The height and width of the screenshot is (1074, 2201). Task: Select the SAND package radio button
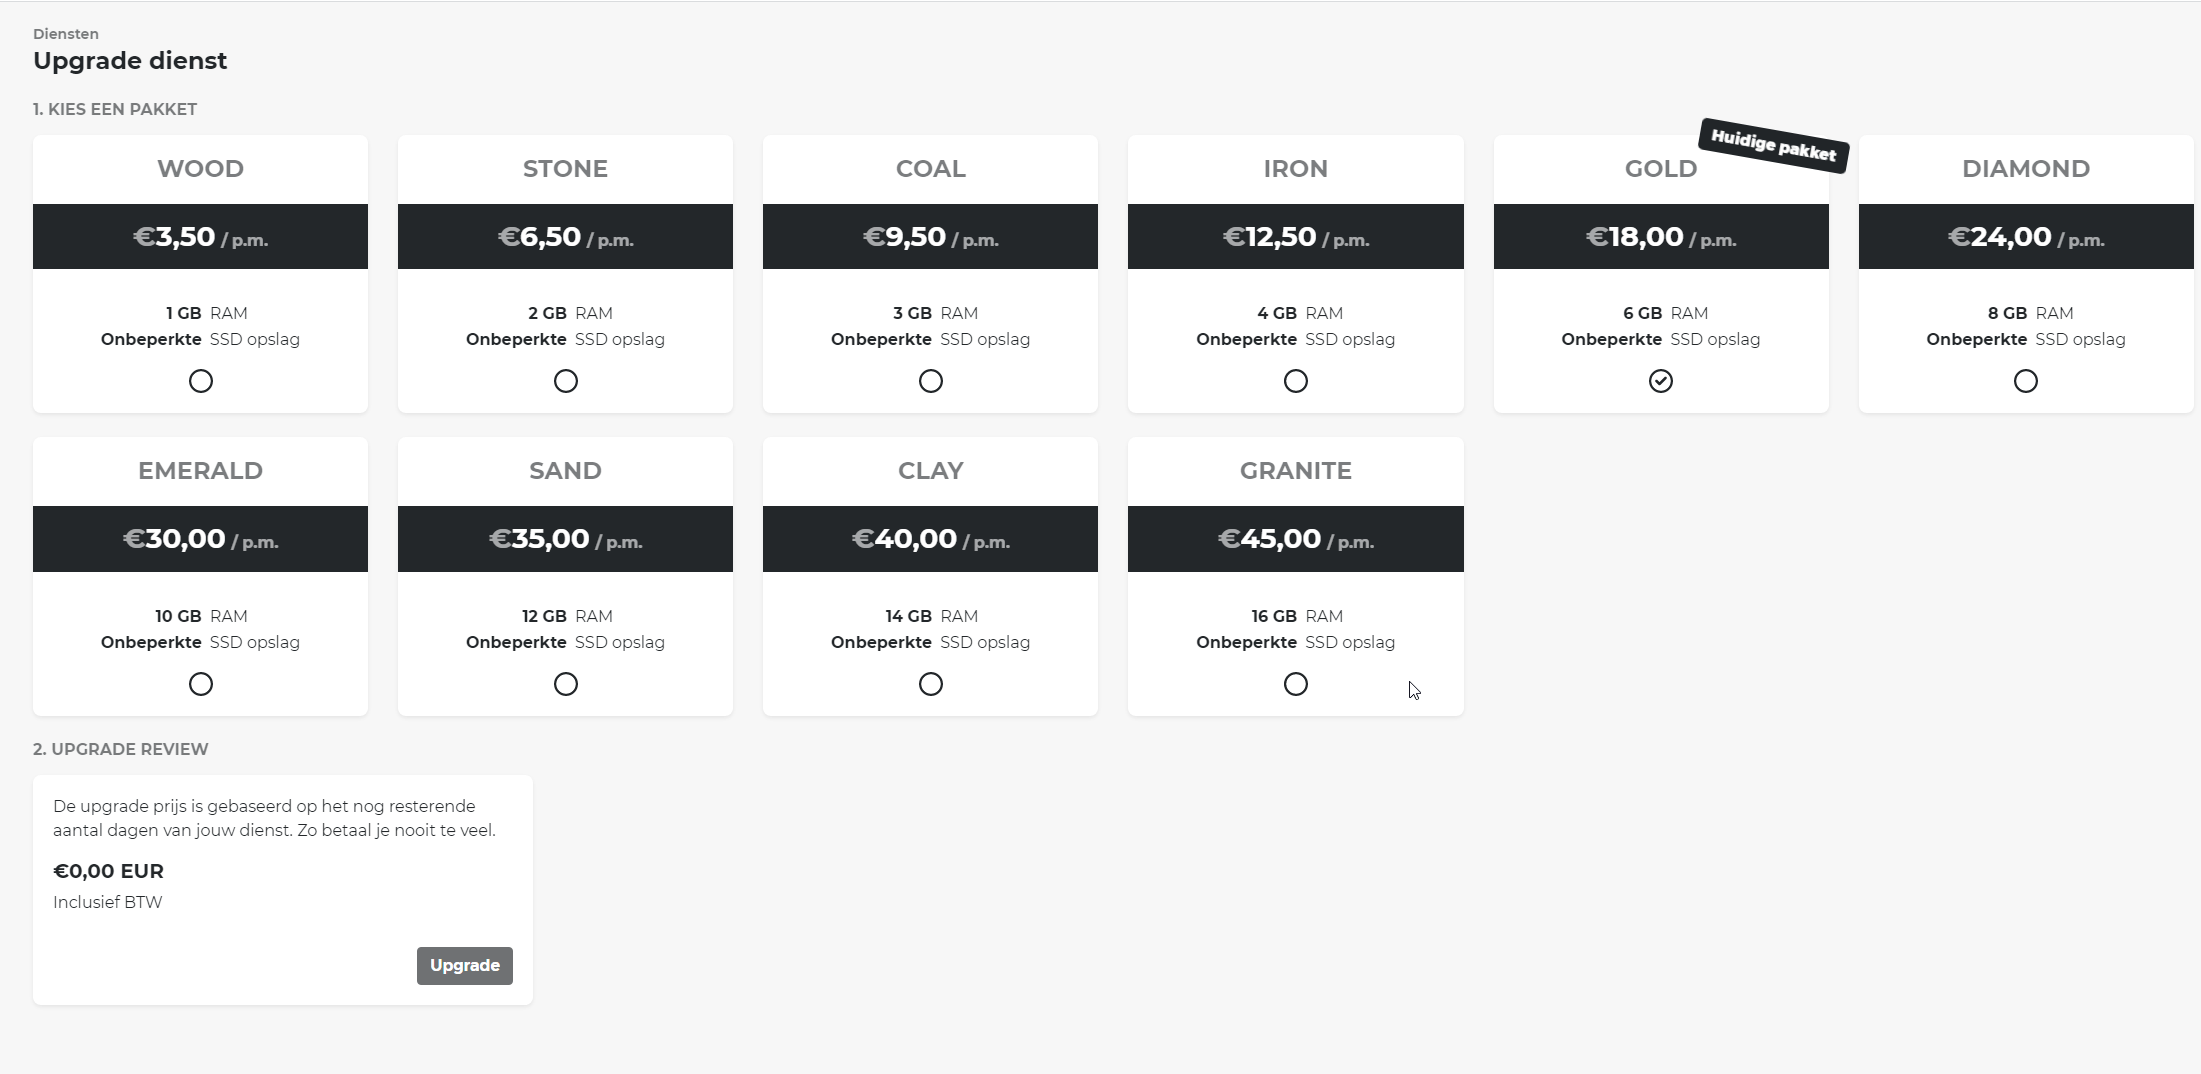tap(565, 684)
